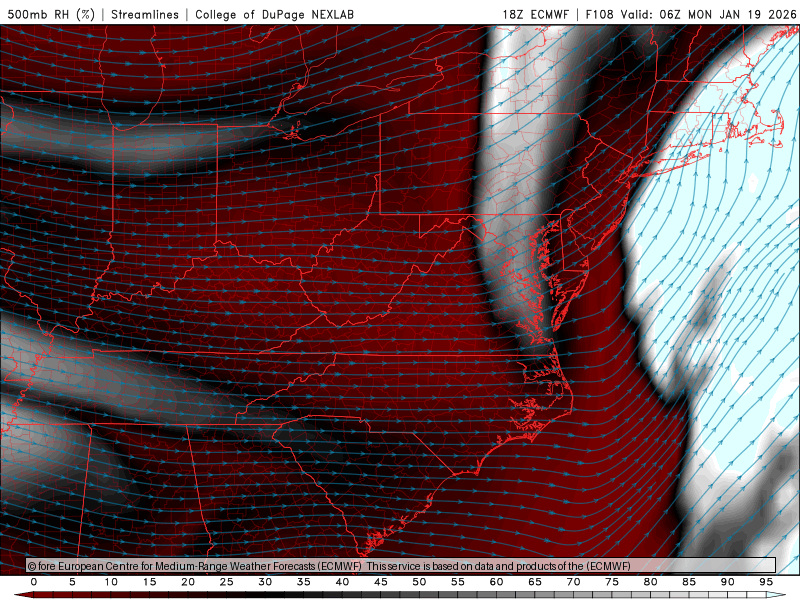
Task: Click the "Streamlines" label in the header
Action: click(x=145, y=14)
